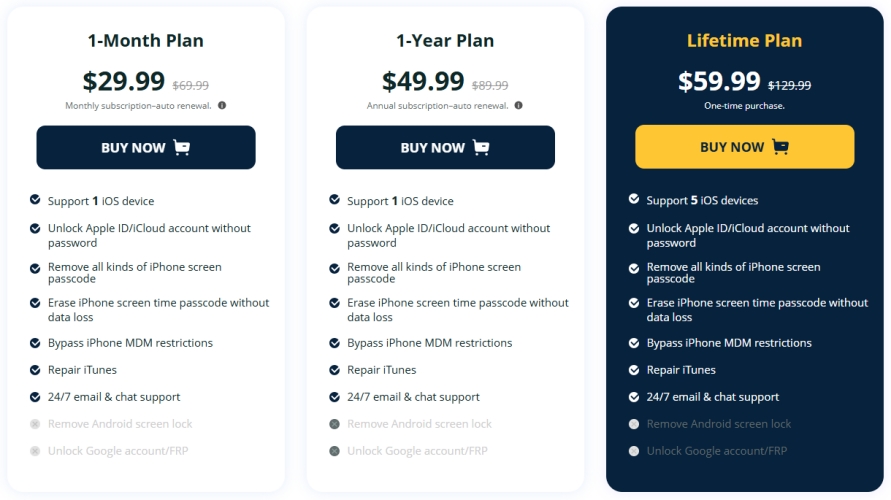
Task: Click the cart icon in 1-Month Buy Now
Action: click(x=181, y=147)
